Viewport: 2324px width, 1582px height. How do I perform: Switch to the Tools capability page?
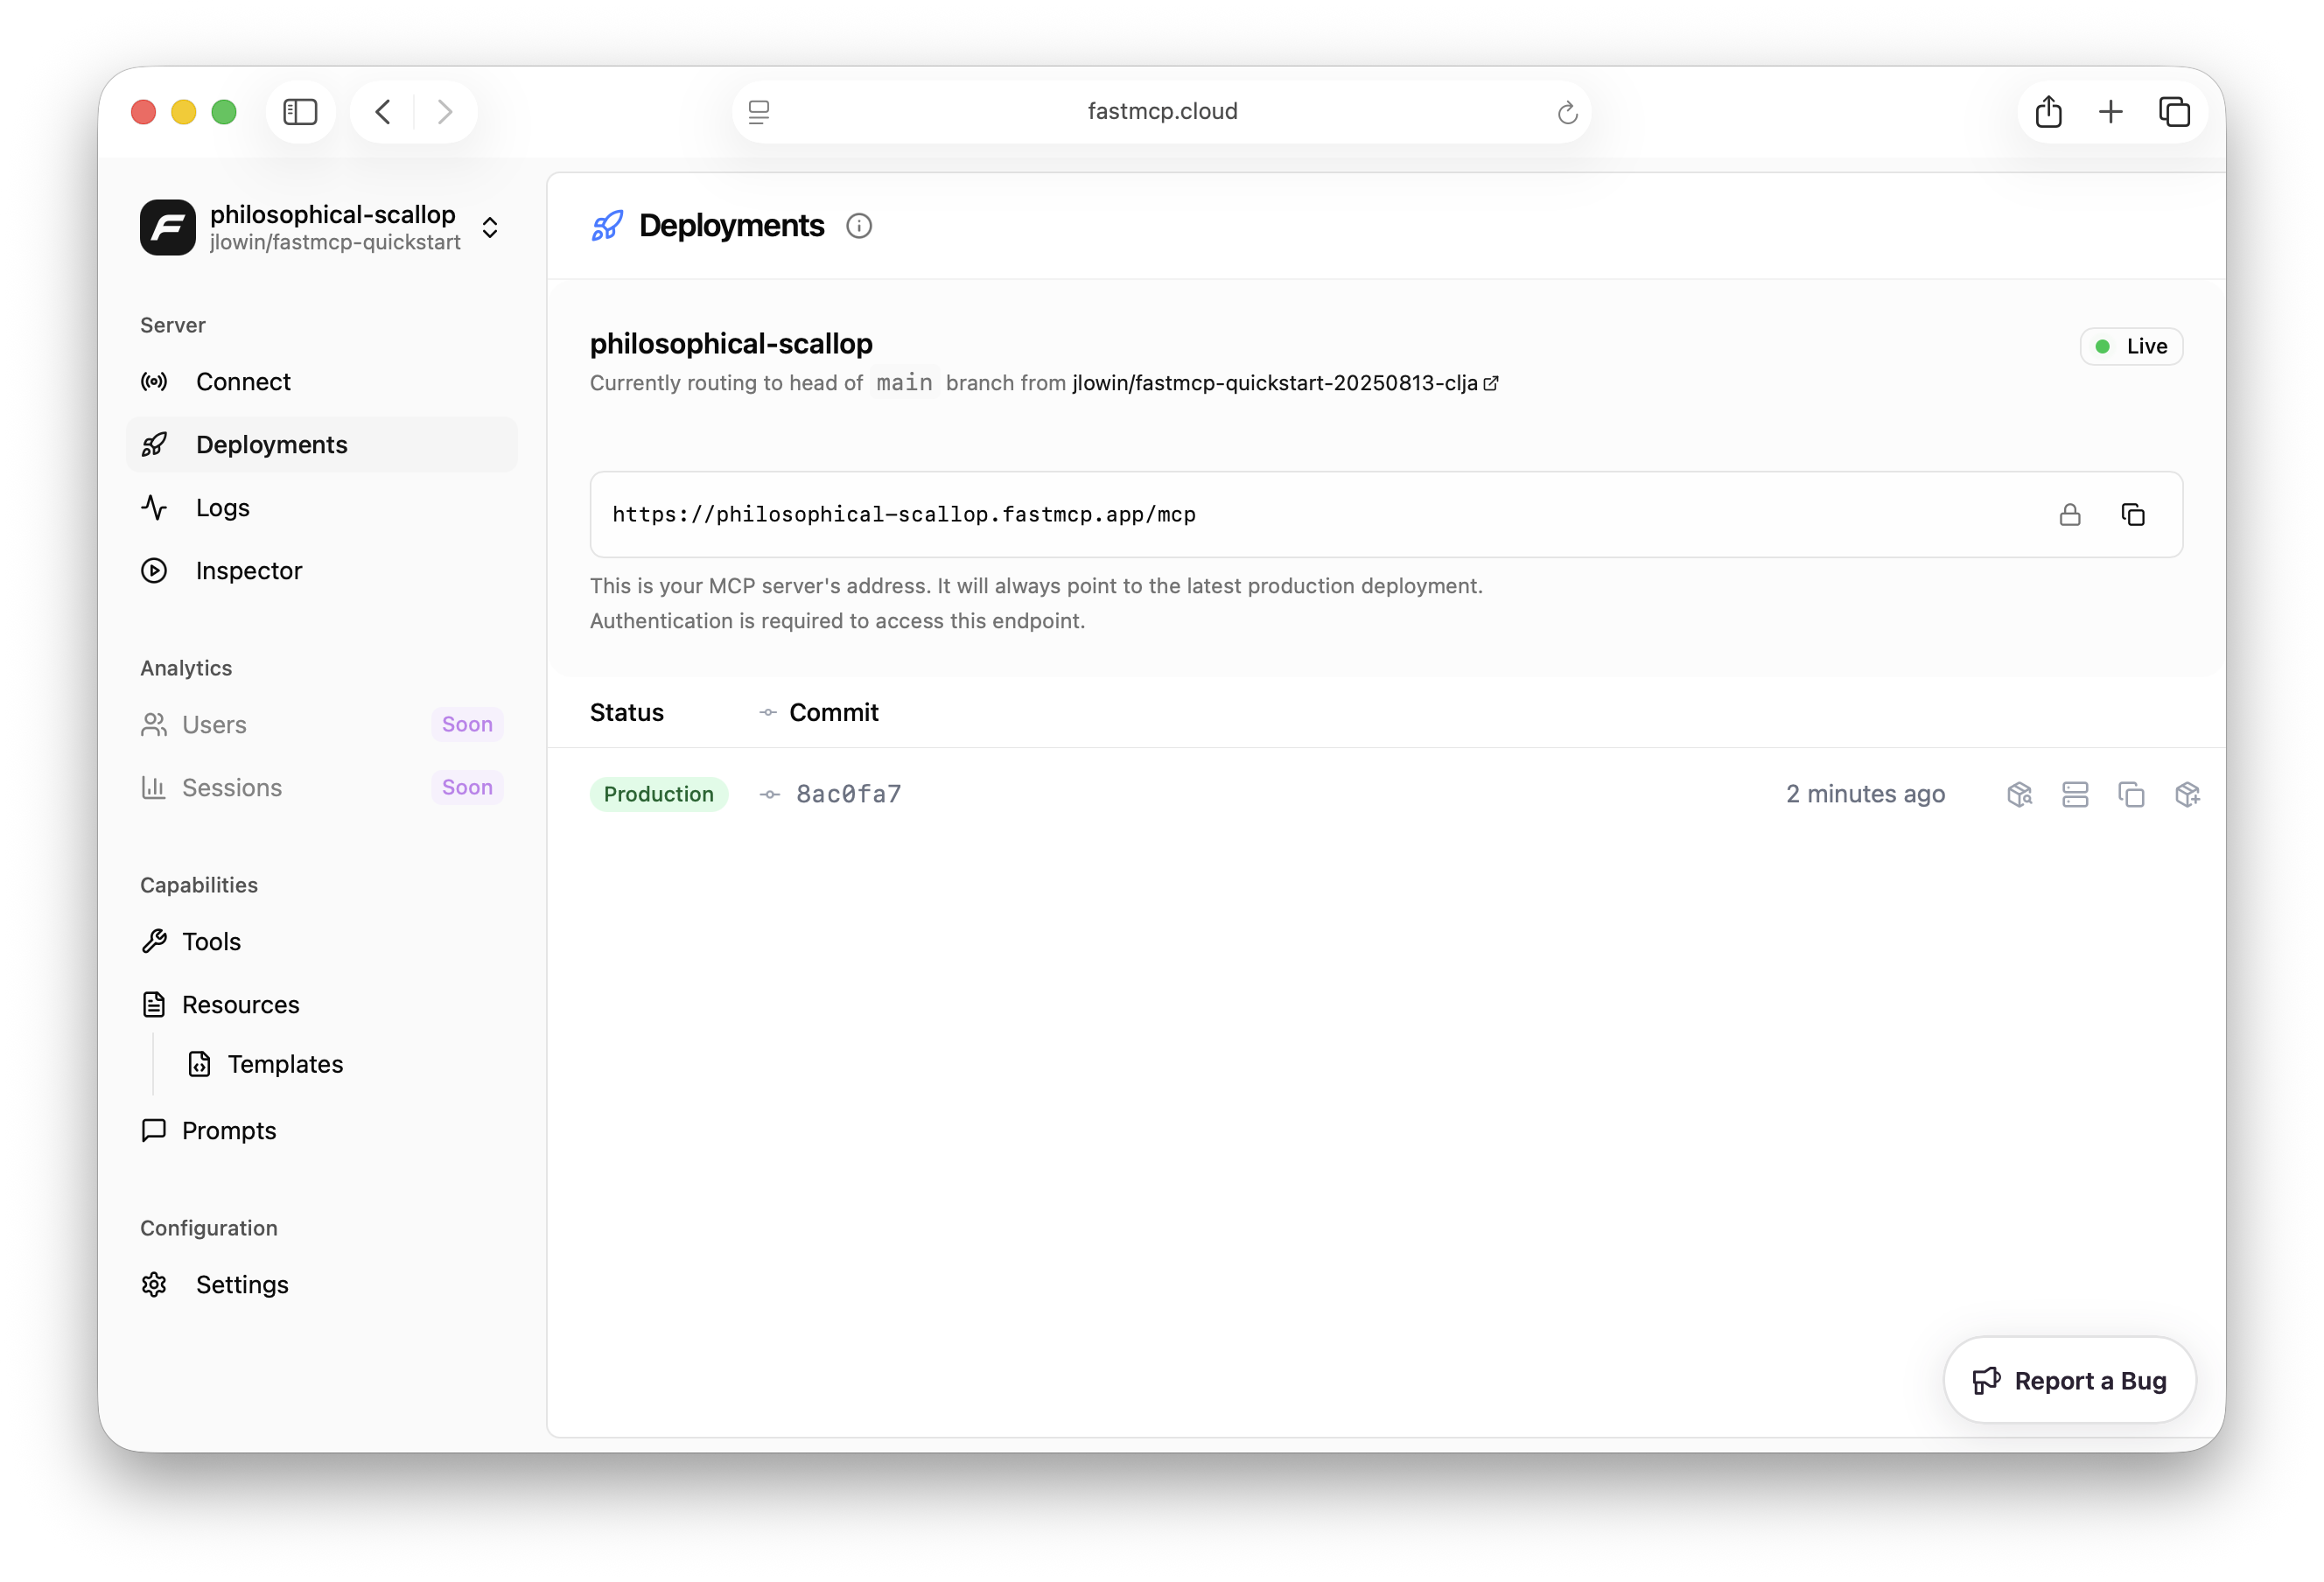pos(211,941)
